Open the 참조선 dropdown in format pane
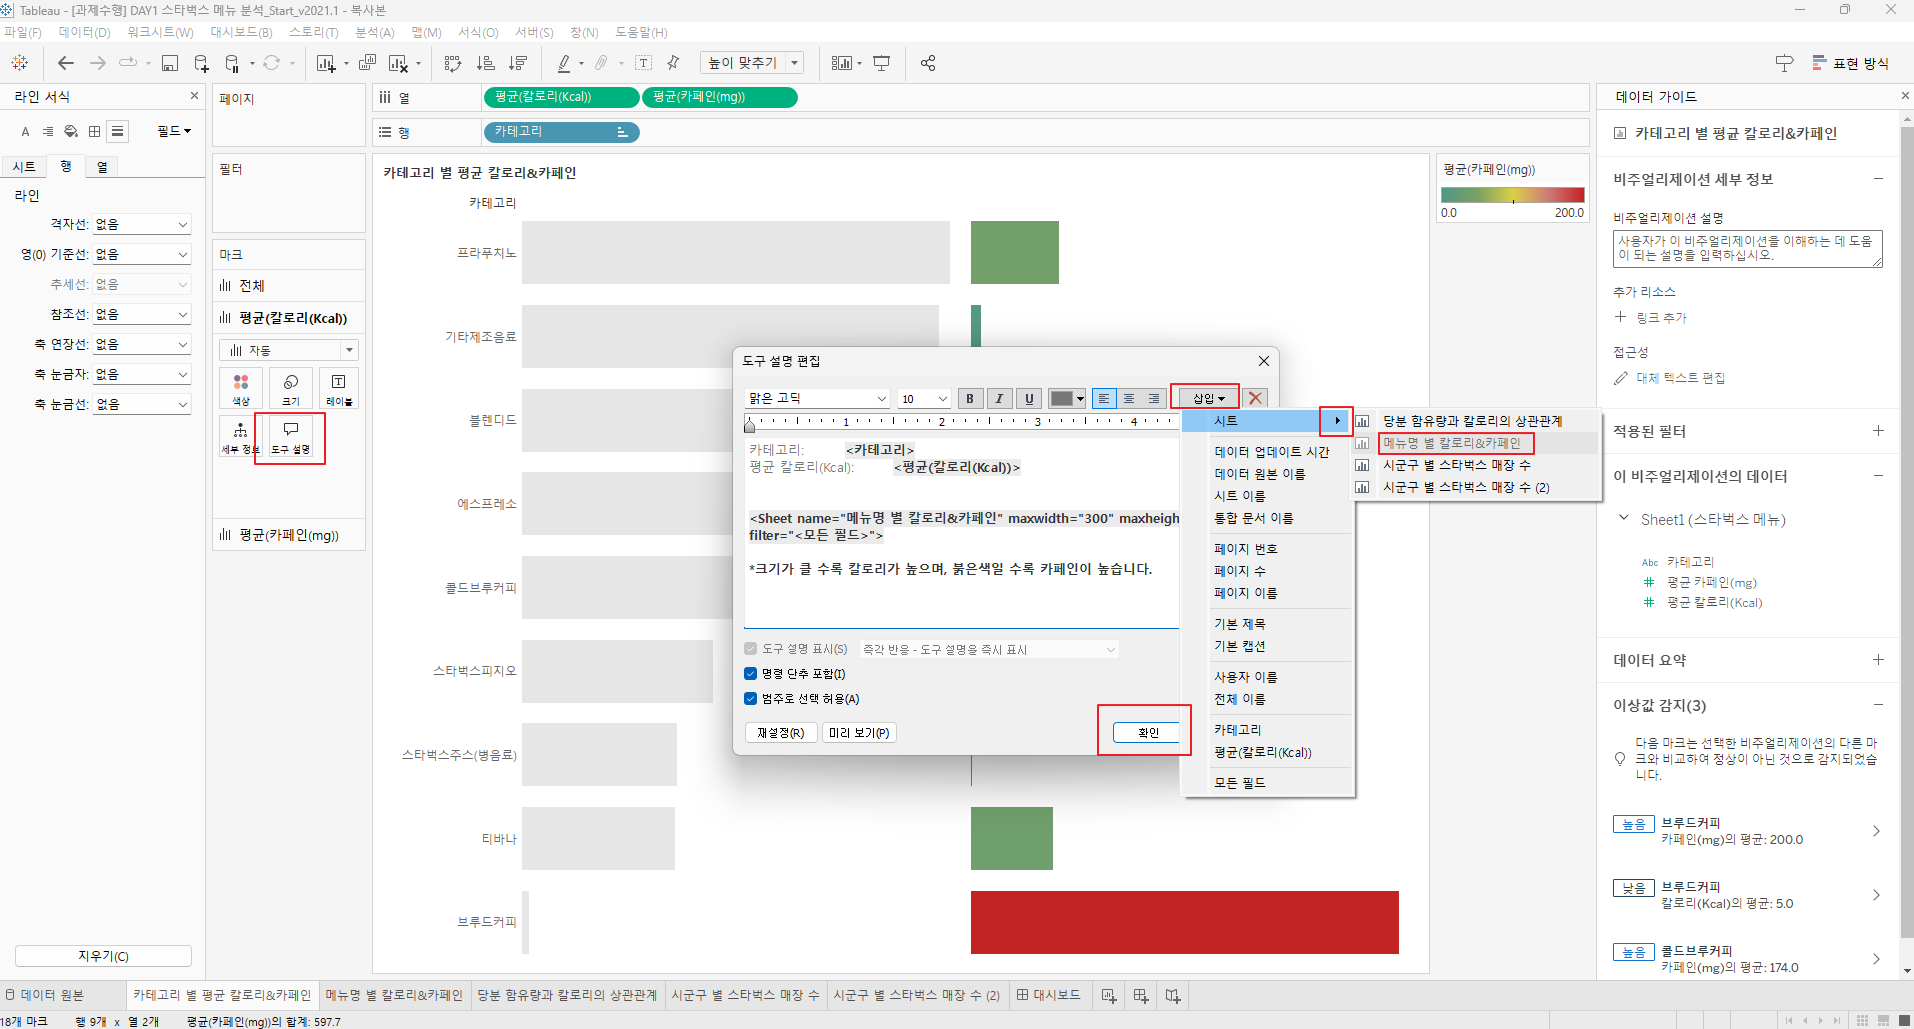The image size is (1914, 1029). pos(141,315)
